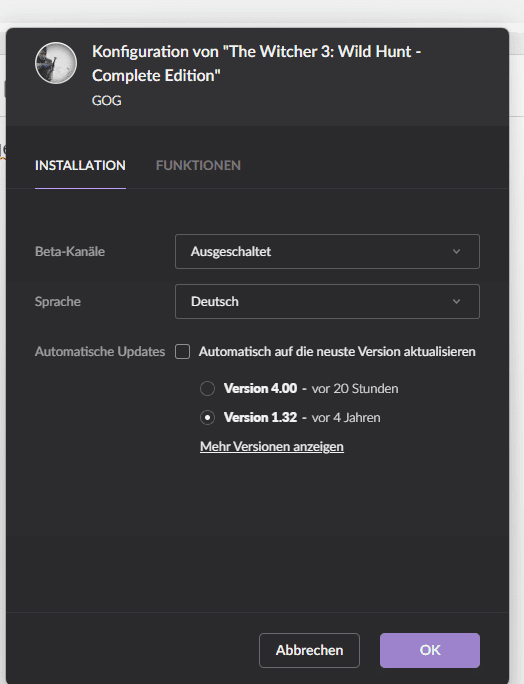
Task: Click the "vor 20 Stunden" text
Action: [355, 388]
